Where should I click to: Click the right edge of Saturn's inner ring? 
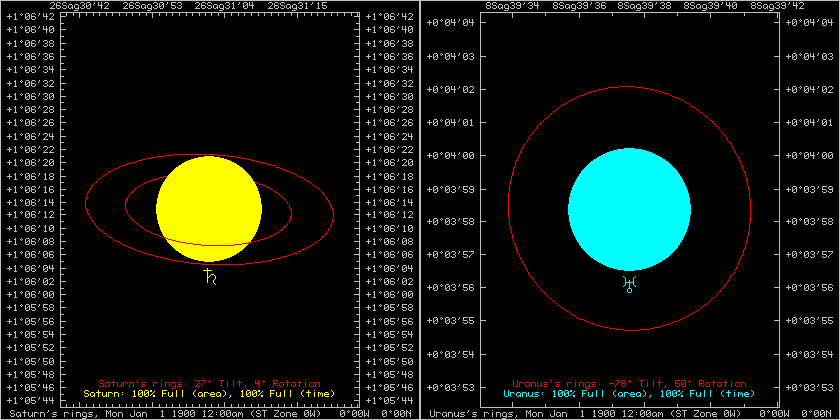click(x=291, y=206)
